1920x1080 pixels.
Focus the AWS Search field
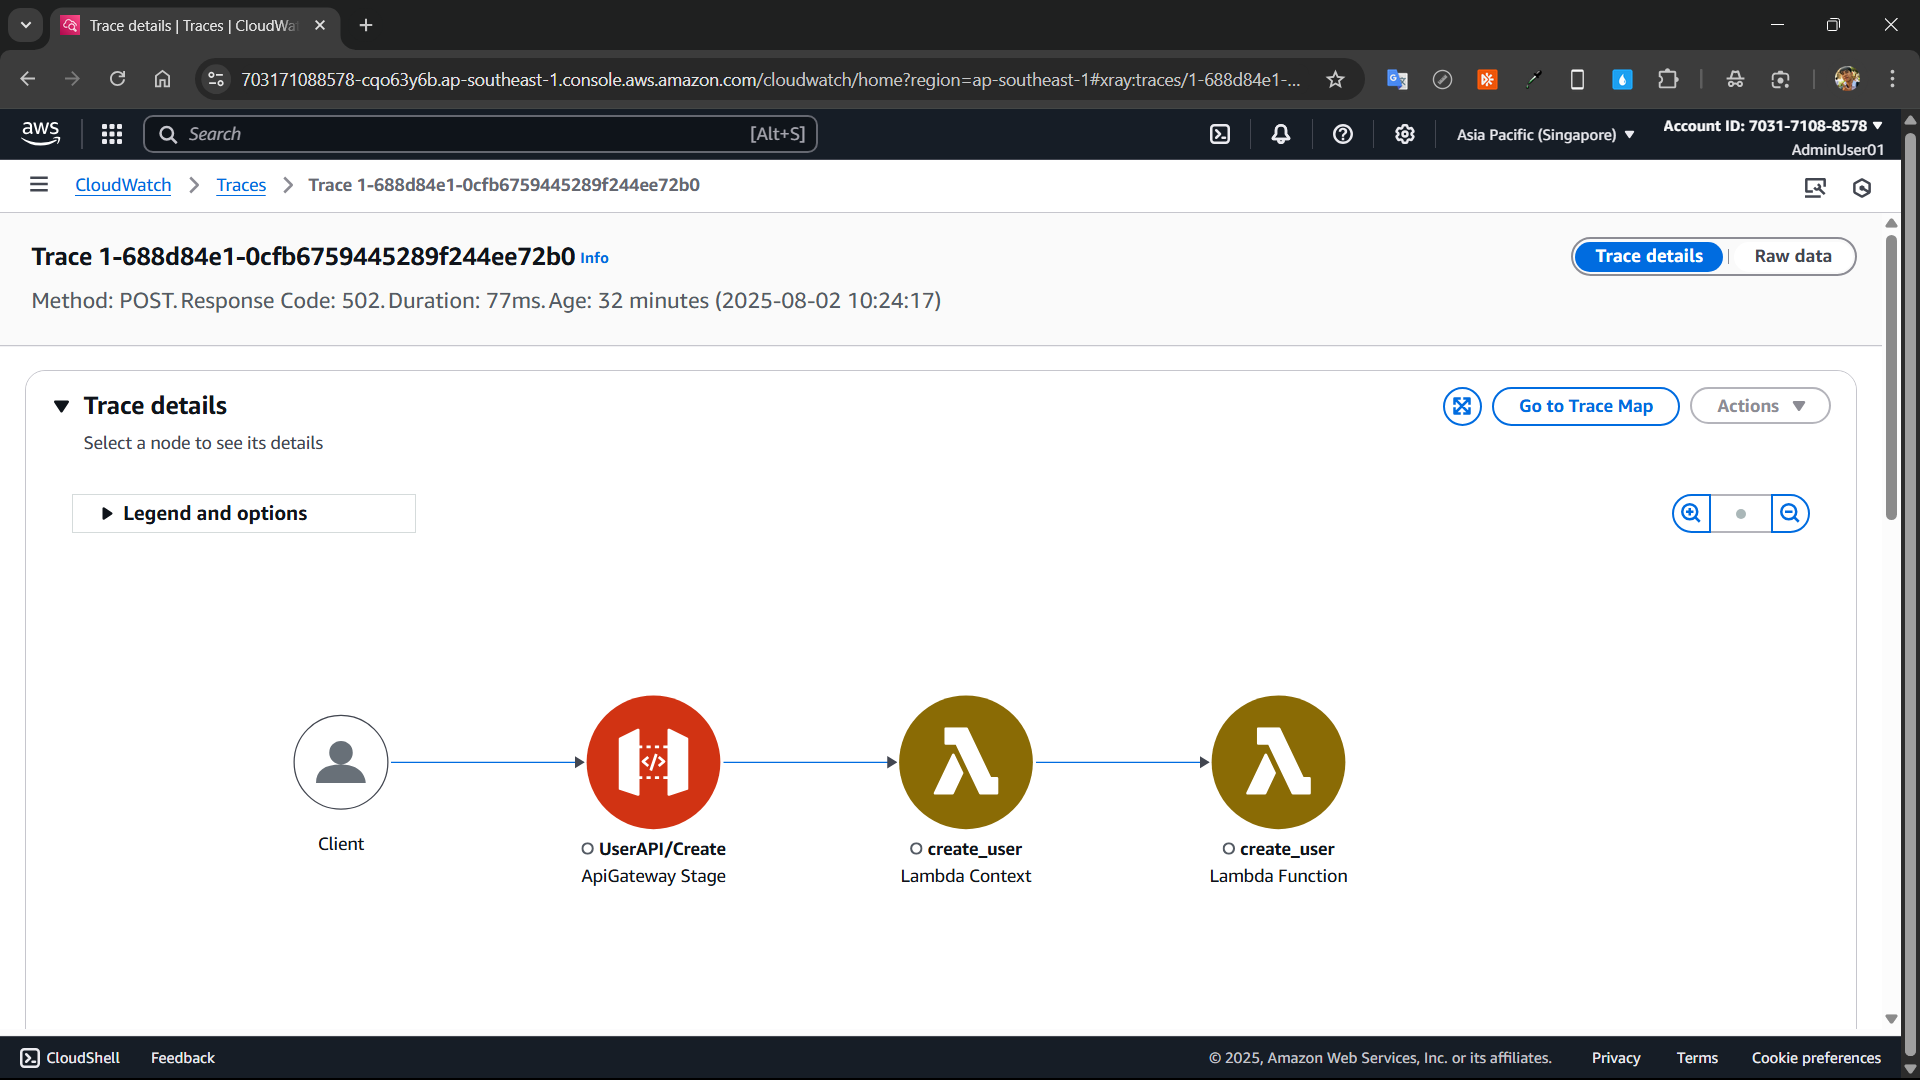pyautogui.click(x=480, y=134)
